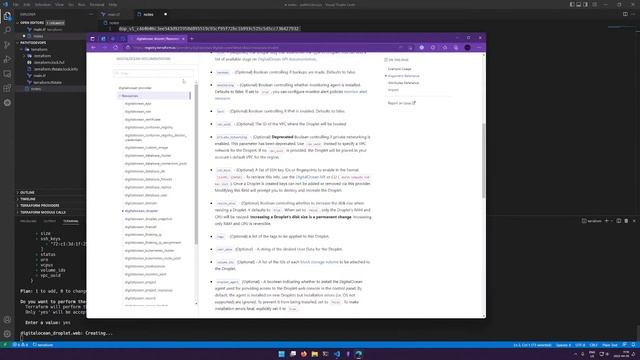
Task: Click browser refresh button
Action: tap(116, 47)
